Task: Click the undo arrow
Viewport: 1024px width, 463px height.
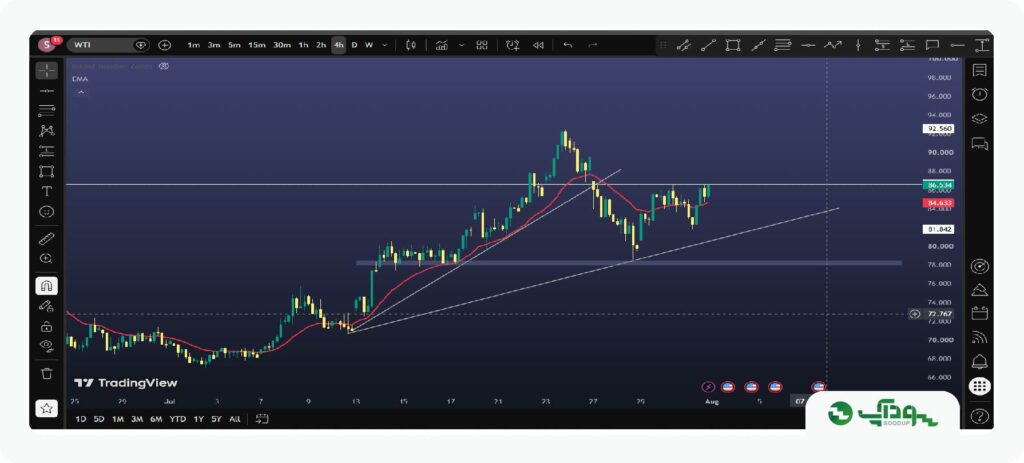Action: (x=568, y=45)
